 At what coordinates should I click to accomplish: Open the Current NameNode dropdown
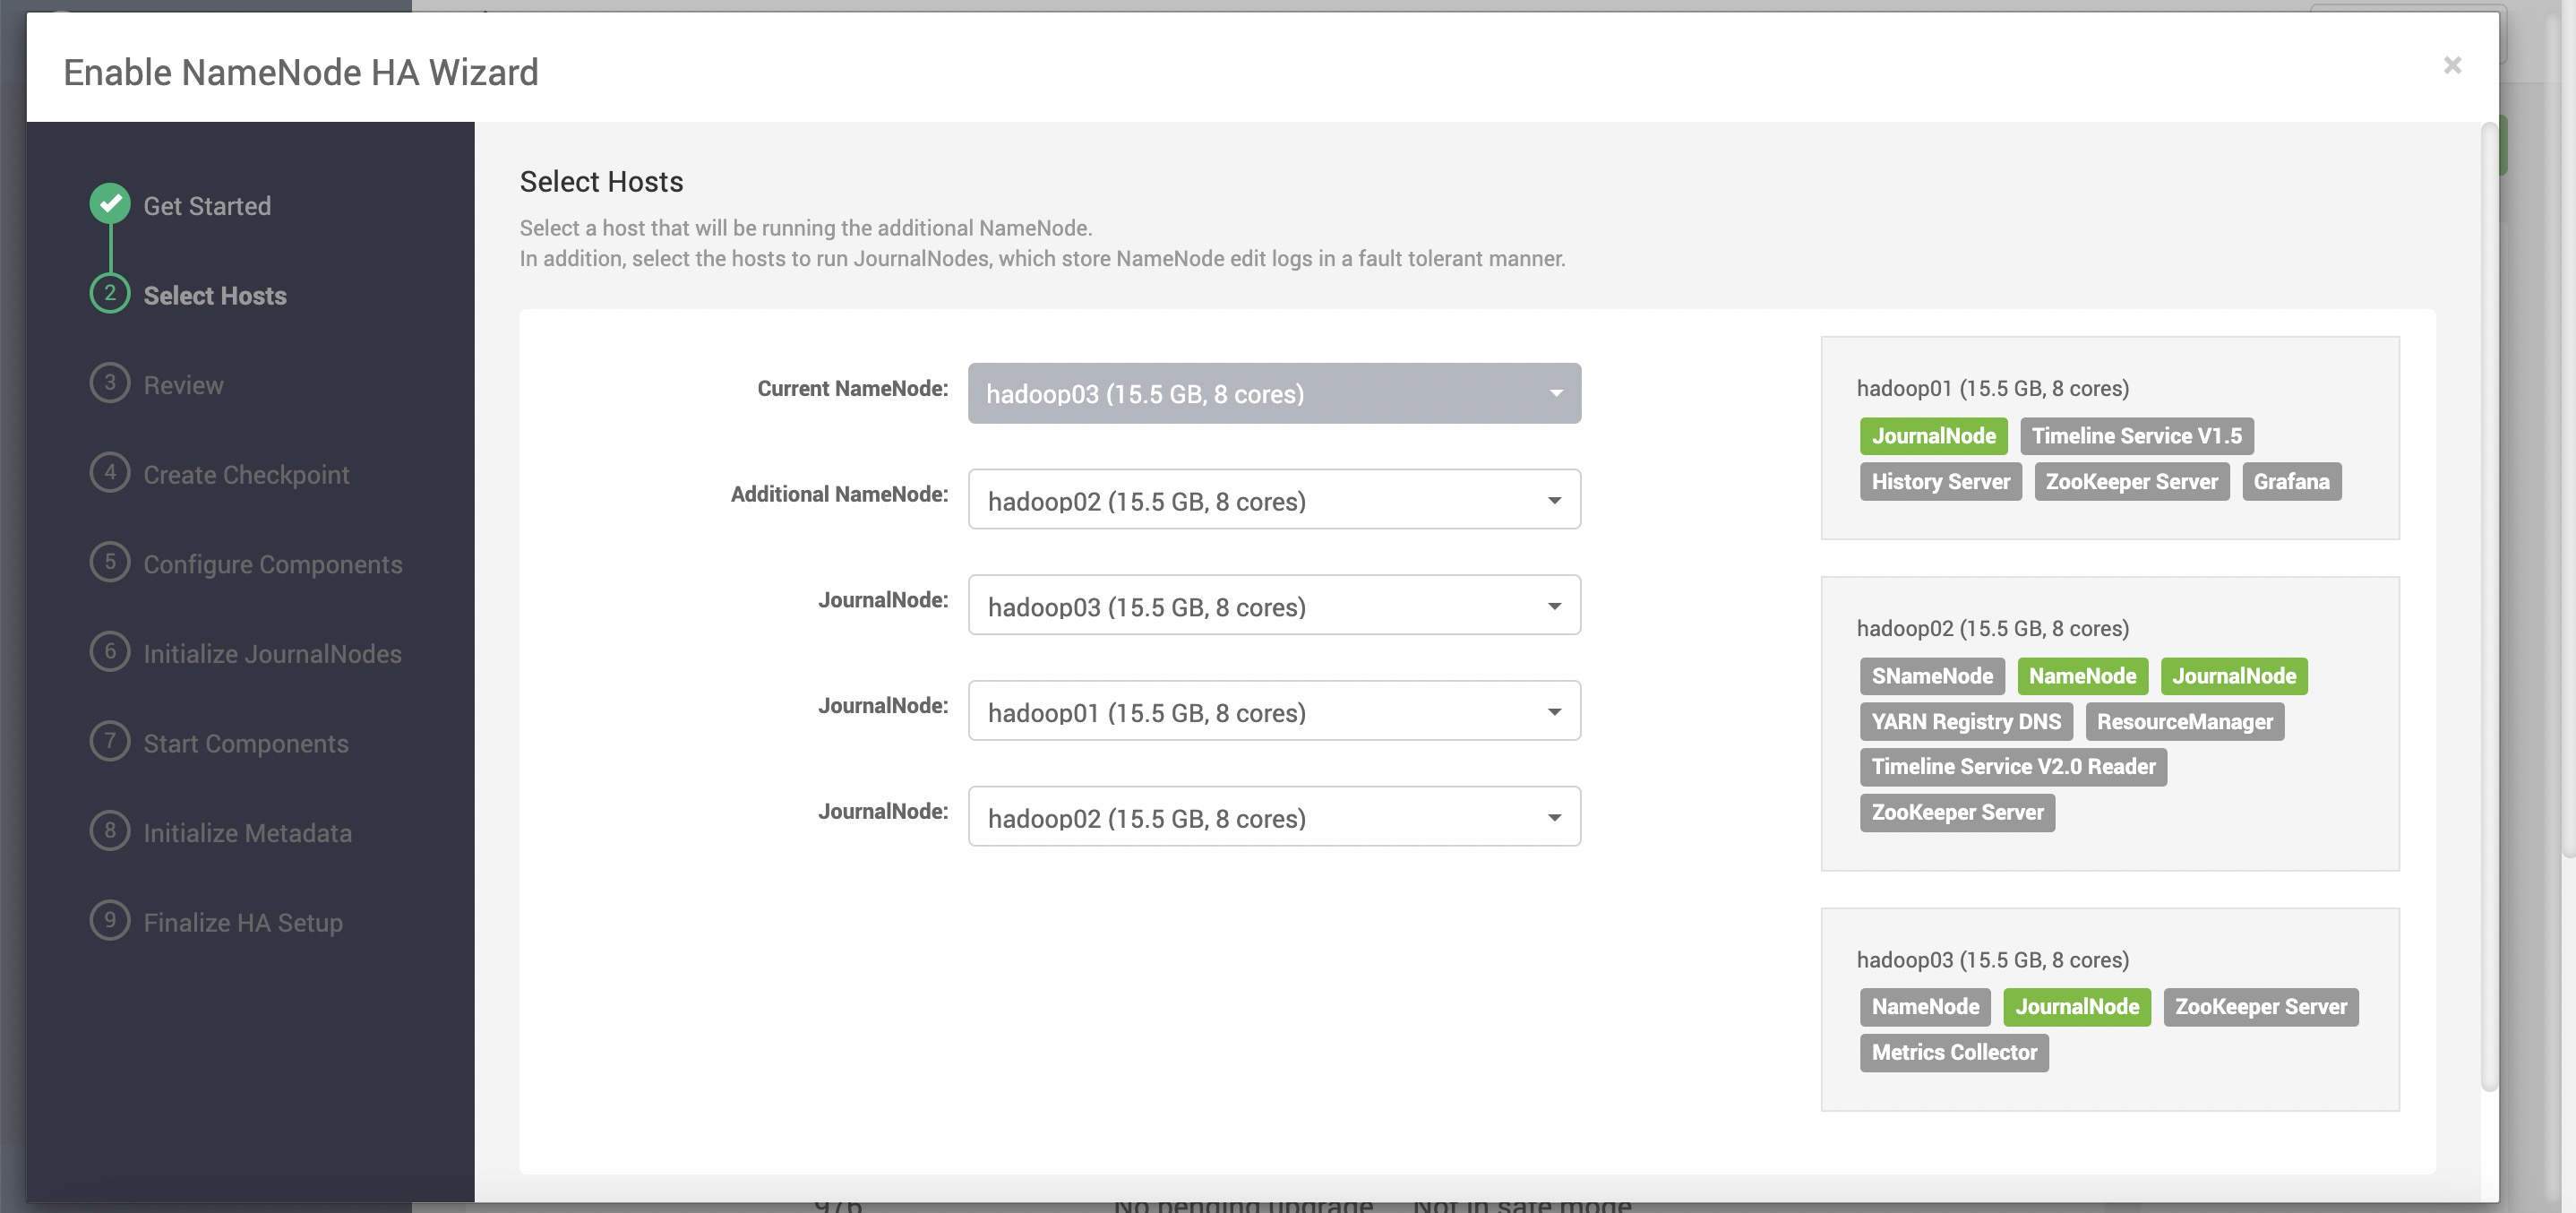1274,394
